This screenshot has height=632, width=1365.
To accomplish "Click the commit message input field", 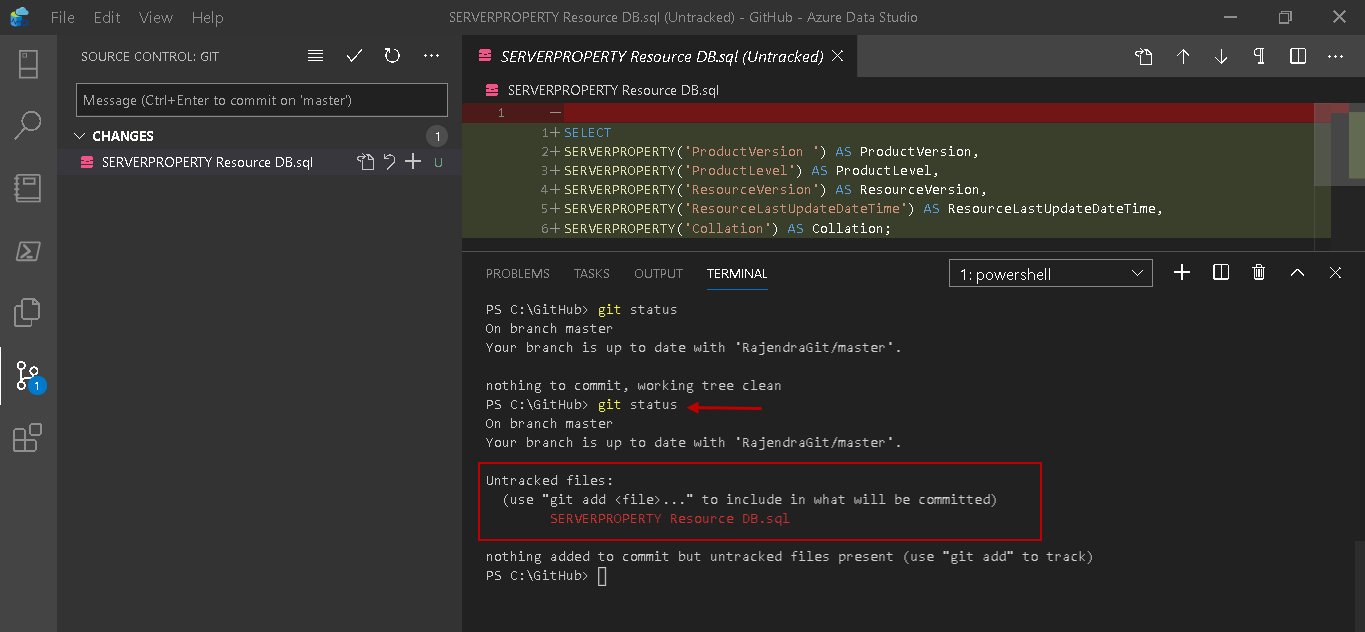I will (x=261, y=100).
